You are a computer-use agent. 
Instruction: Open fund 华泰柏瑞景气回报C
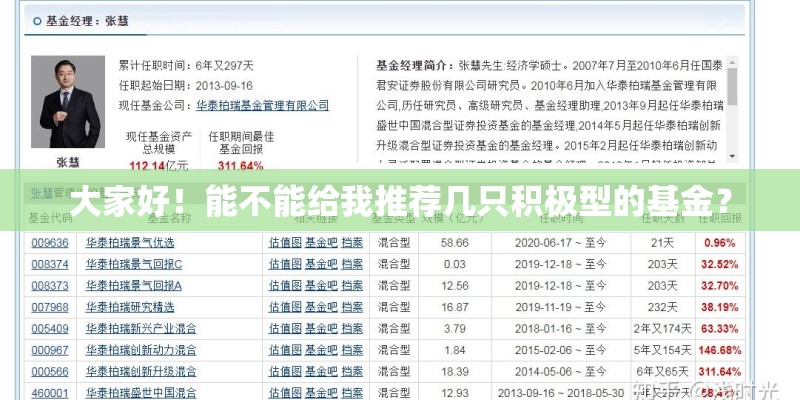click(133, 264)
